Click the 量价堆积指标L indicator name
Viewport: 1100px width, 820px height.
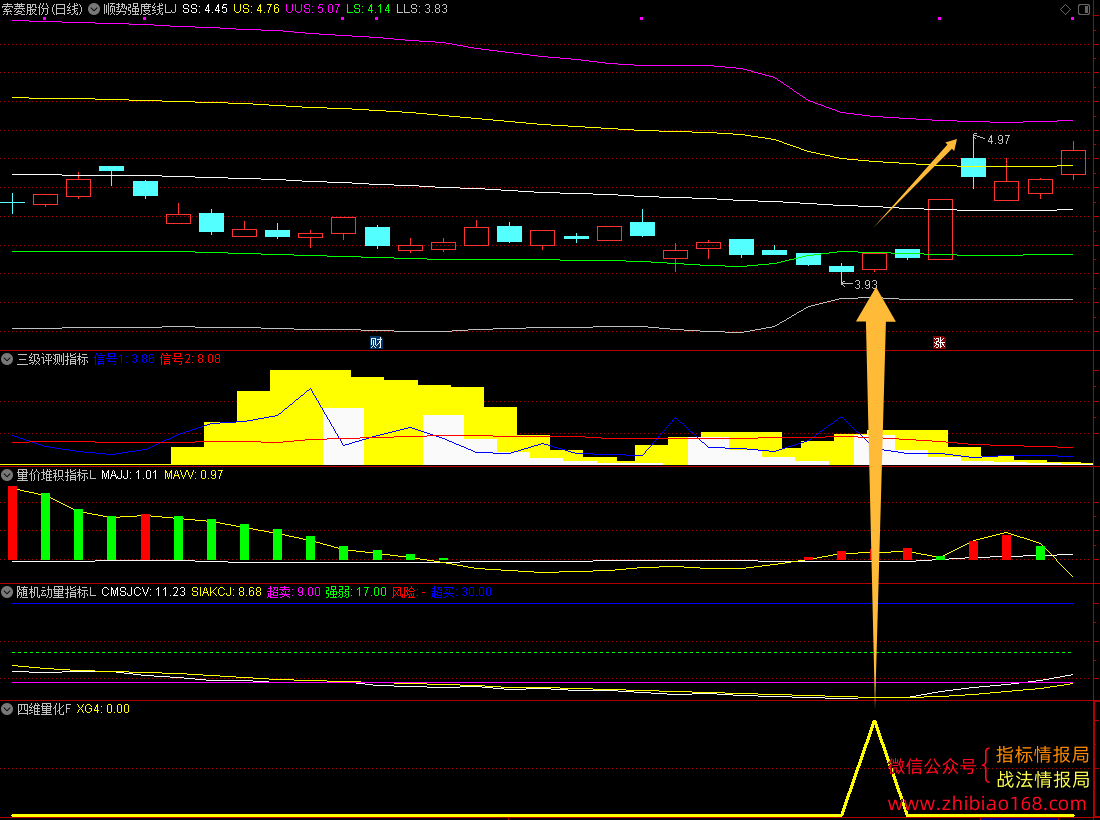[56, 475]
